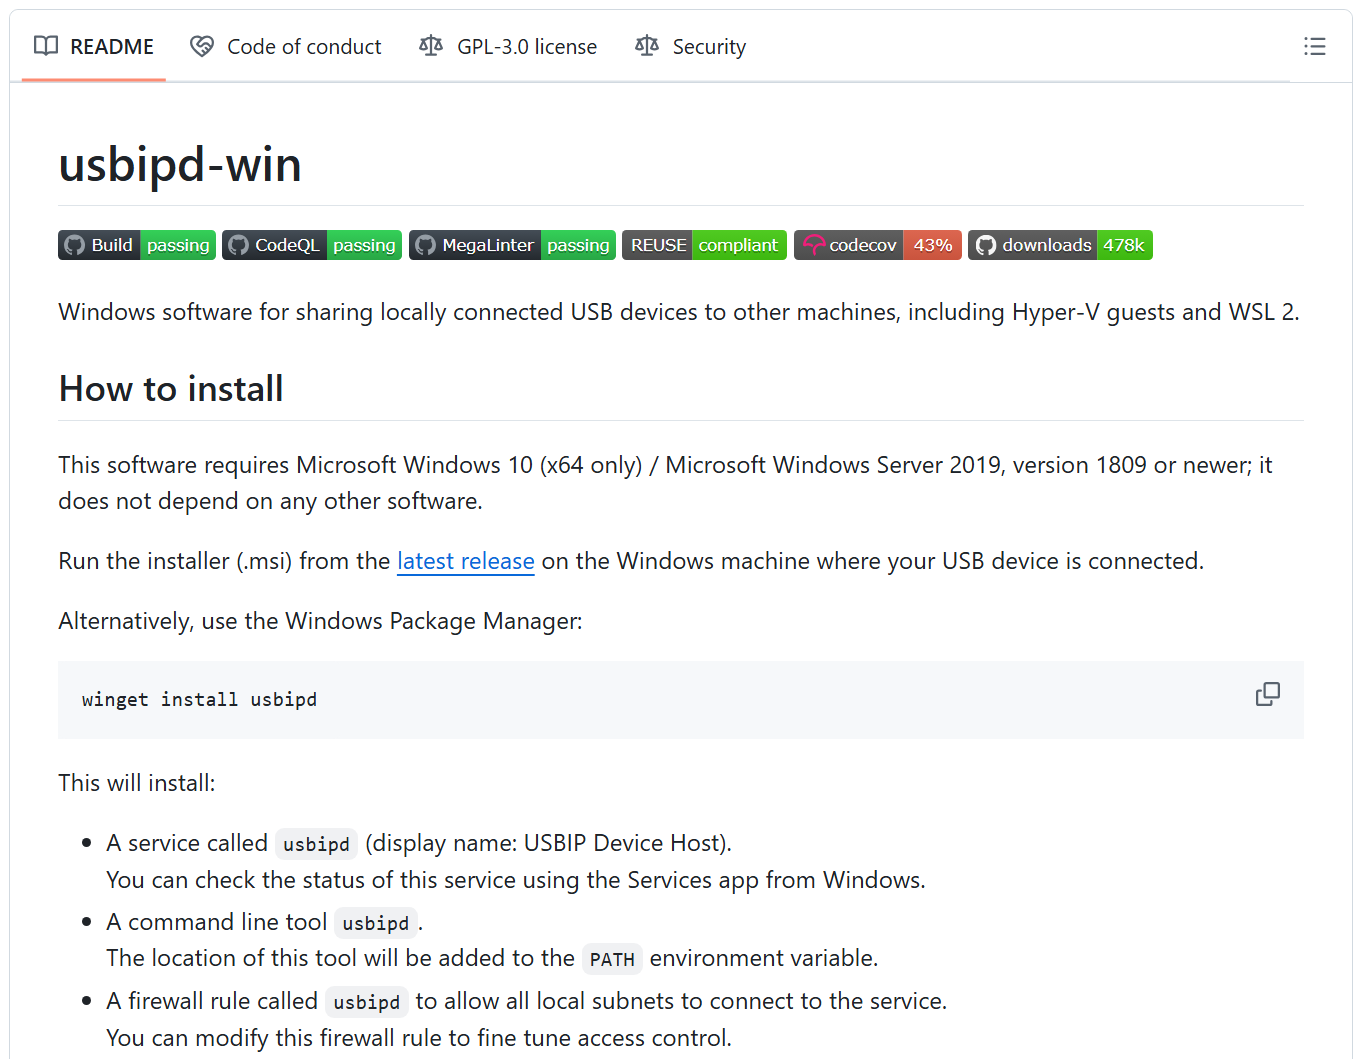Open the REUSE compliant badge
Viewport: 1363px width, 1059px height.
click(x=704, y=245)
